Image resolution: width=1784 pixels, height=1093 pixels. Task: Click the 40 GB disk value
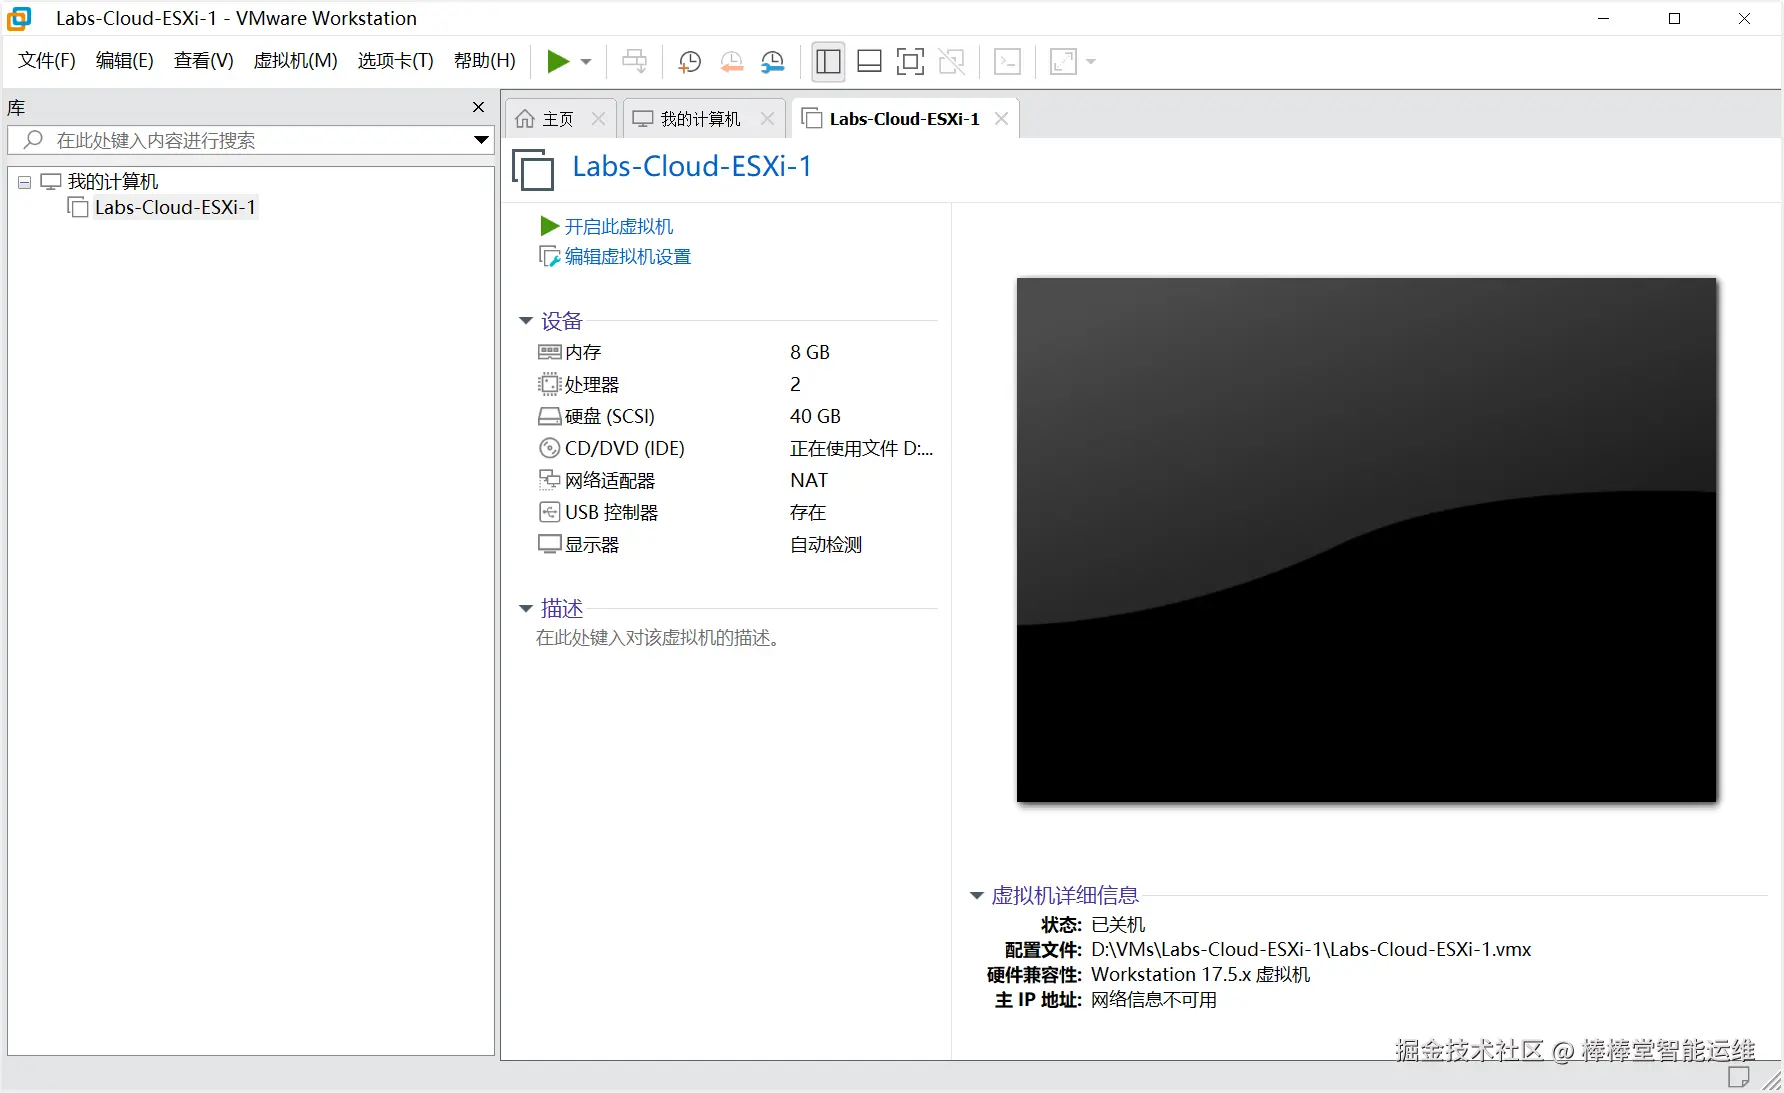click(x=815, y=416)
